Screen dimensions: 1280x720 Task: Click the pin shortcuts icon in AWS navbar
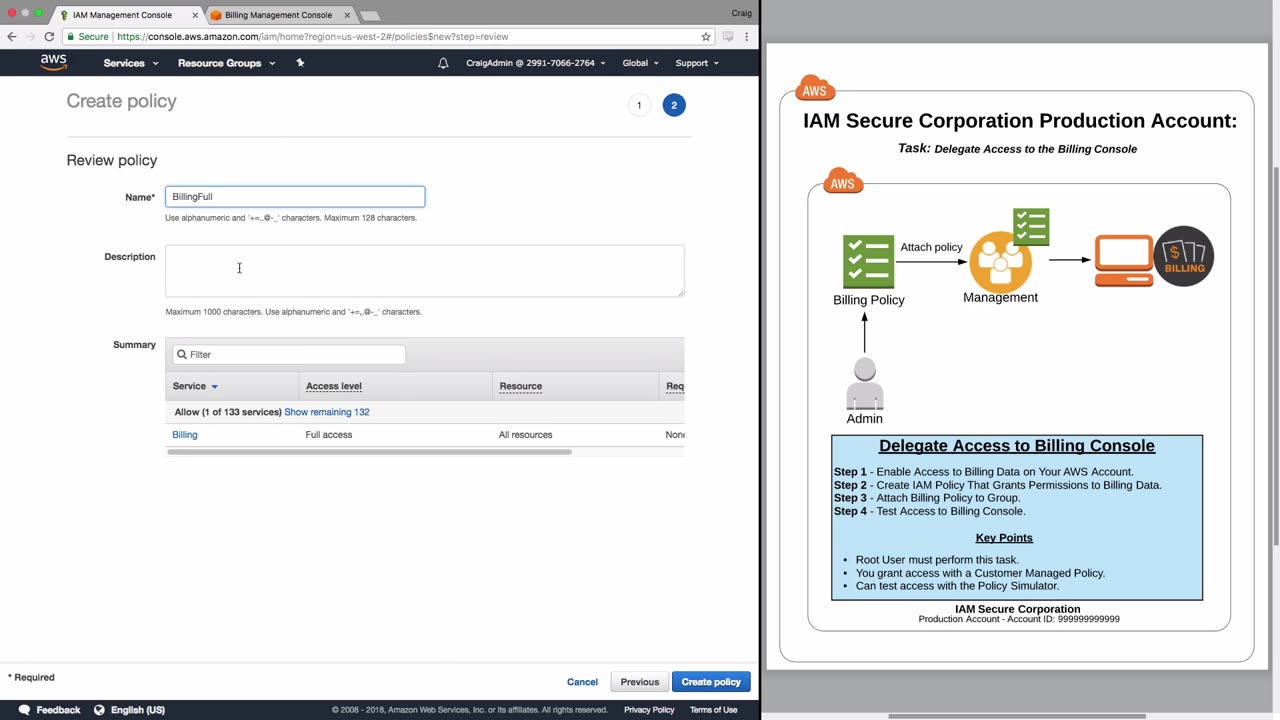[x=300, y=63]
